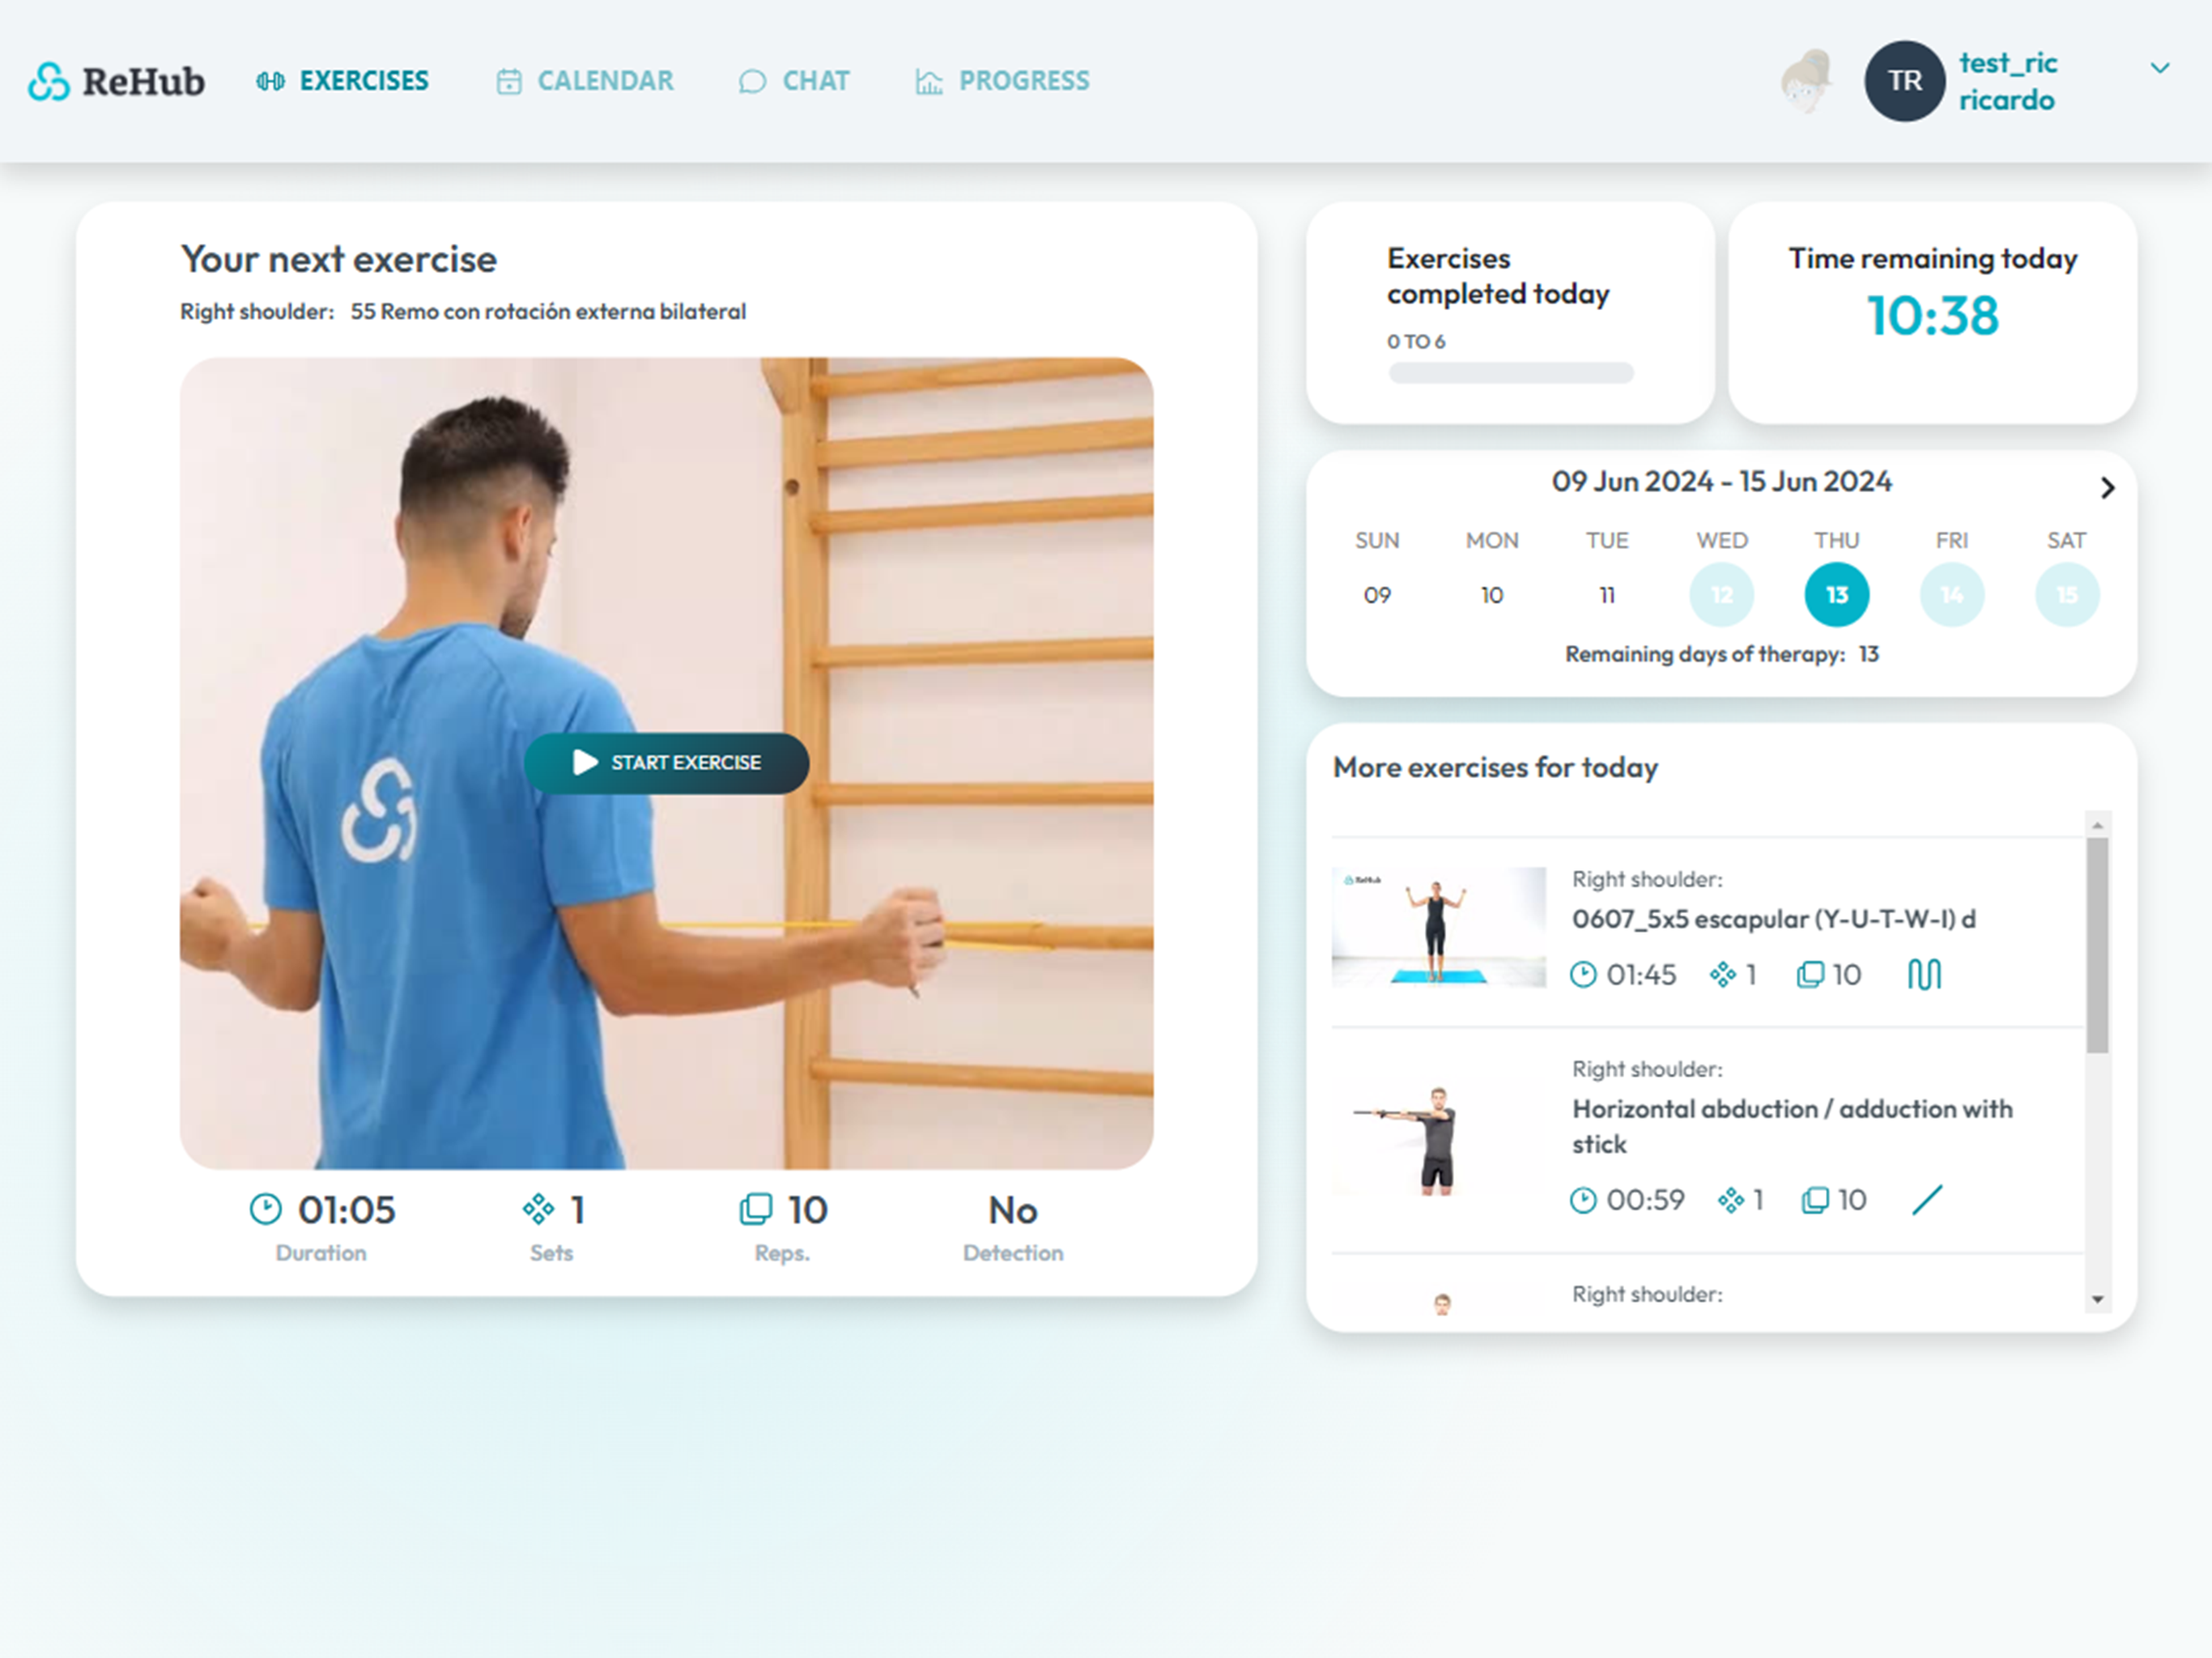Click exercises completed progress bar
The image size is (2212, 1658).
coord(1510,373)
